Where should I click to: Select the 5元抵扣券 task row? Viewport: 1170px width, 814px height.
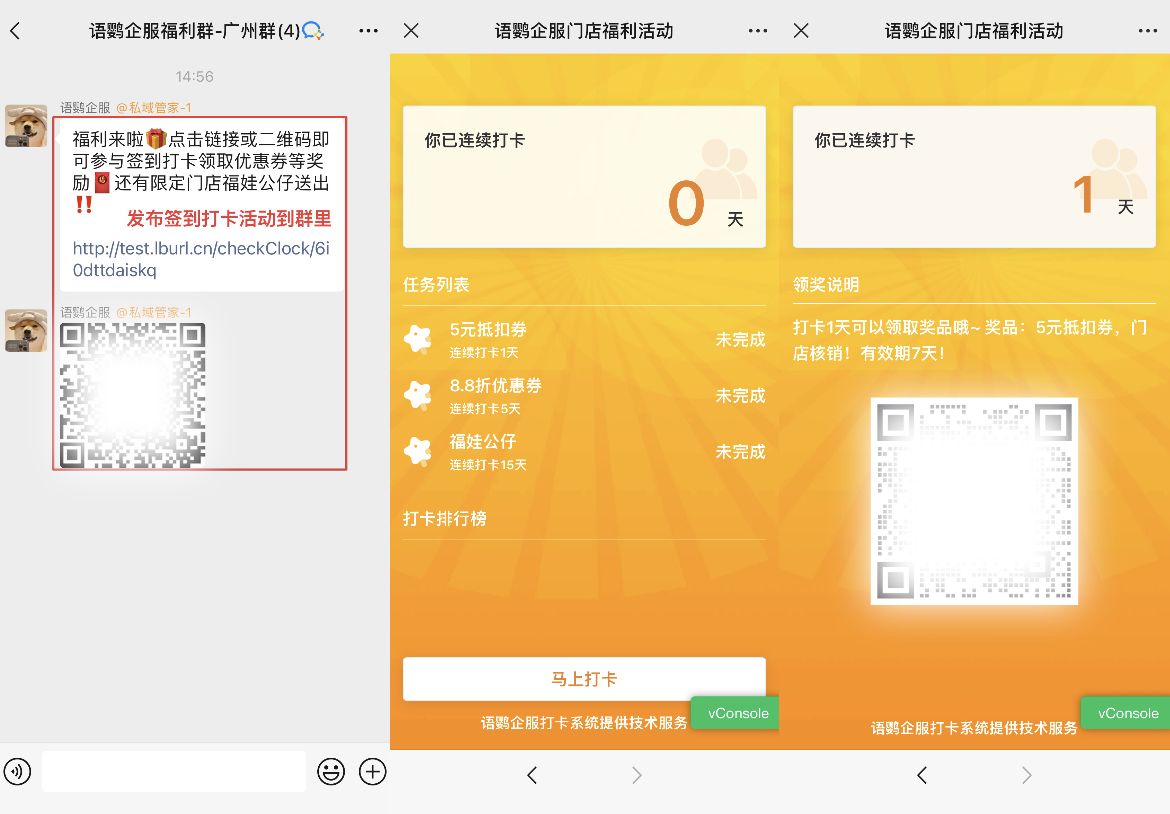pos(584,340)
